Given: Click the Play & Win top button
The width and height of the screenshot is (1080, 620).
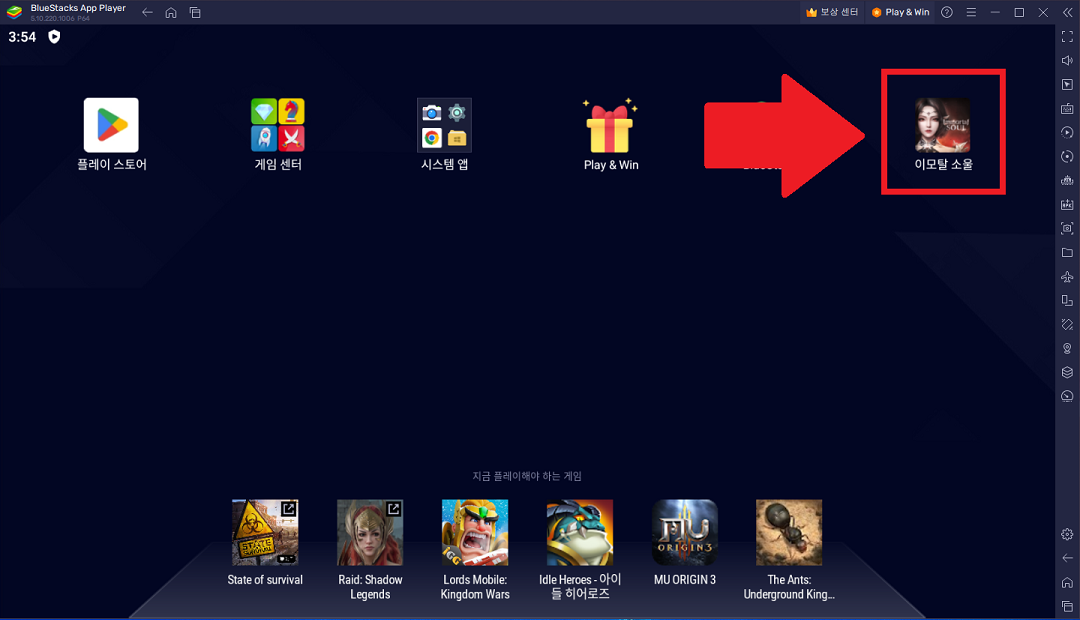Looking at the screenshot, I should (900, 12).
